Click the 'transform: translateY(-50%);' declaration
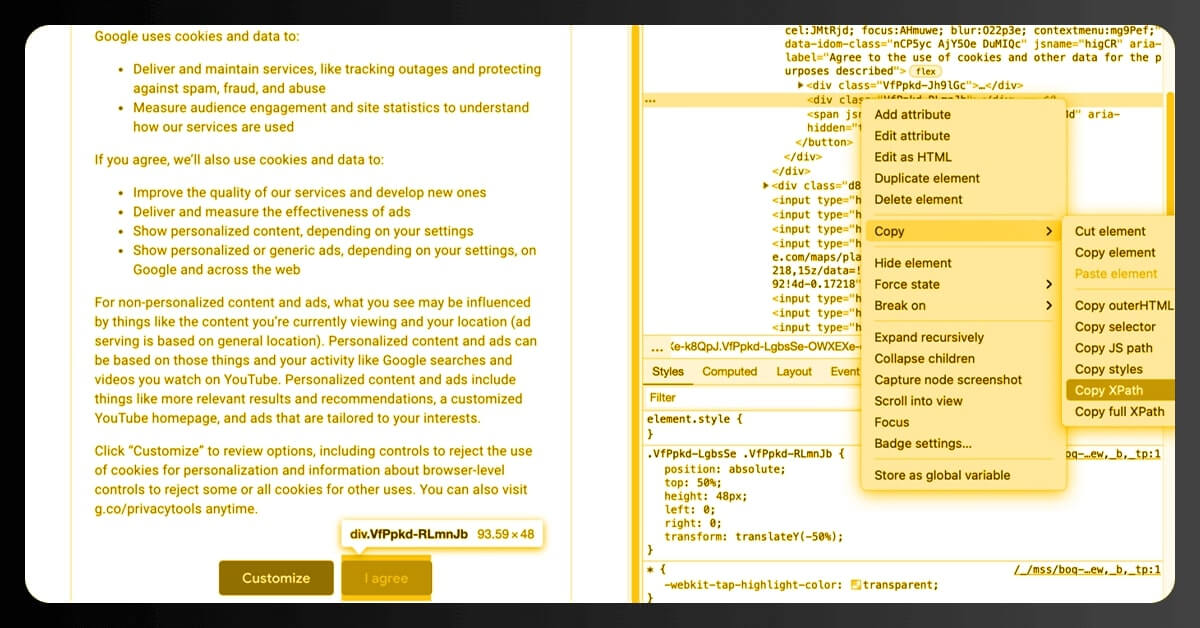 coord(753,536)
